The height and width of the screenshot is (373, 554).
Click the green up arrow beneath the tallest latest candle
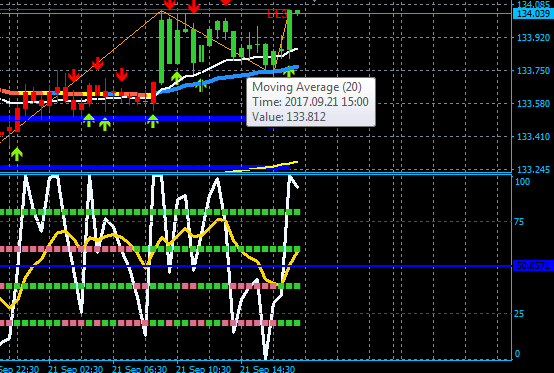click(x=289, y=71)
